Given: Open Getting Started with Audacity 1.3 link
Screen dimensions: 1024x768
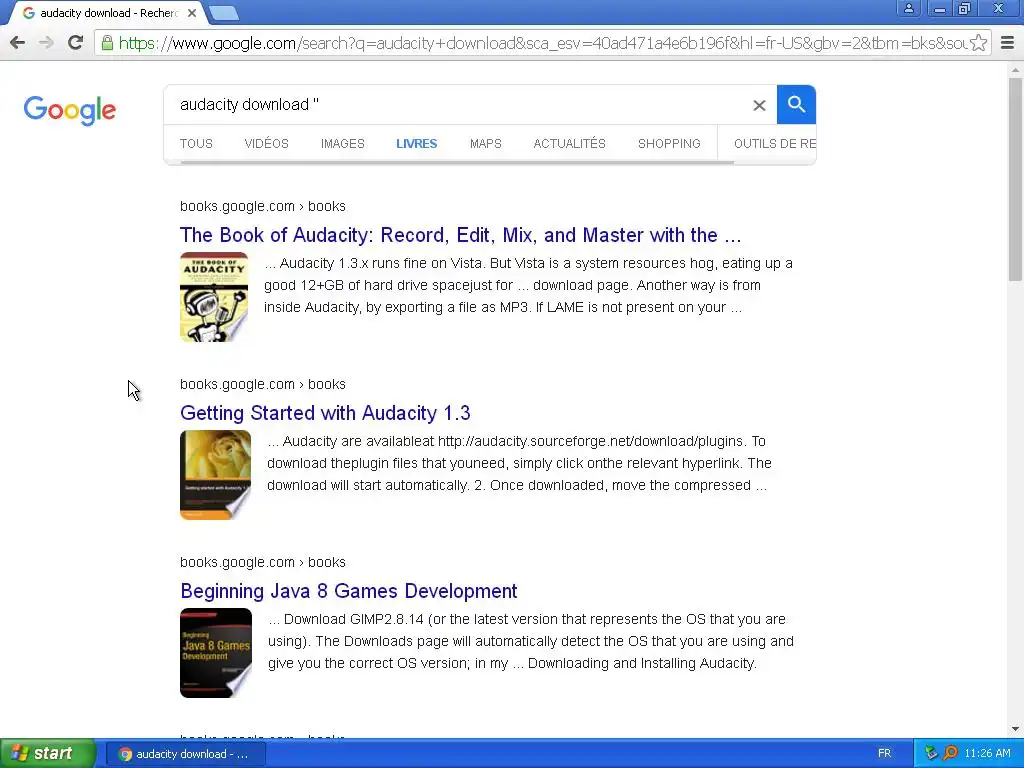Looking at the screenshot, I should pyautogui.click(x=325, y=413).
